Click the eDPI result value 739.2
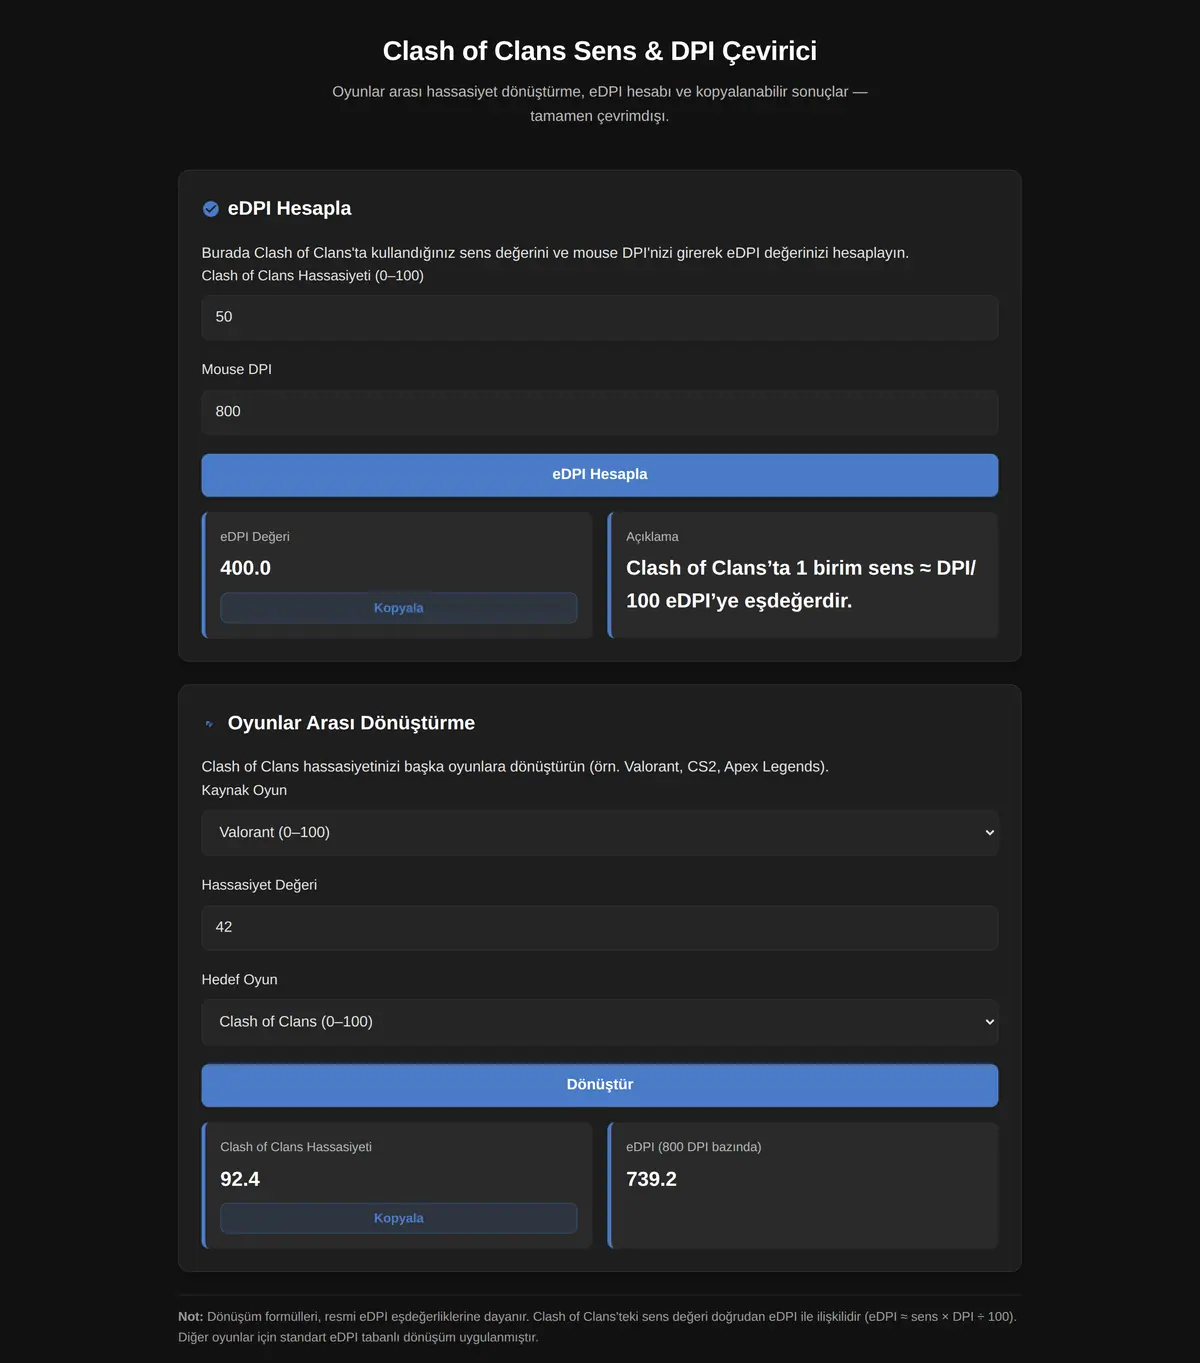 (652, 1179)
